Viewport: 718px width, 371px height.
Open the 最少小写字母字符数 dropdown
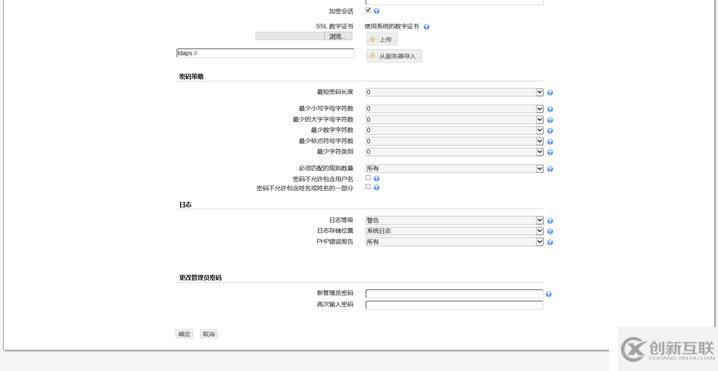(454, 109)
